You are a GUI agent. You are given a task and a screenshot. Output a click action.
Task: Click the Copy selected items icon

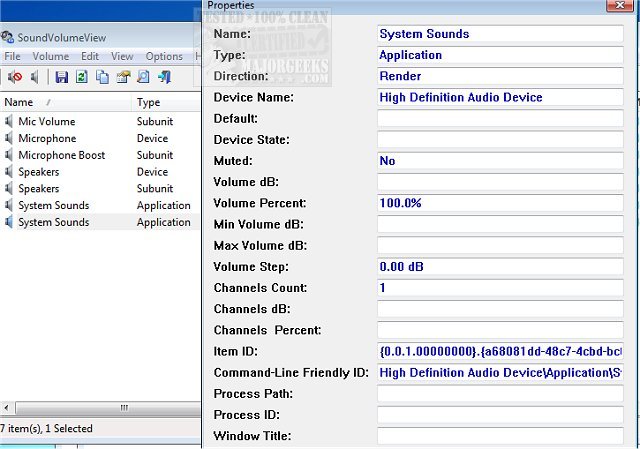coord(102,77)
